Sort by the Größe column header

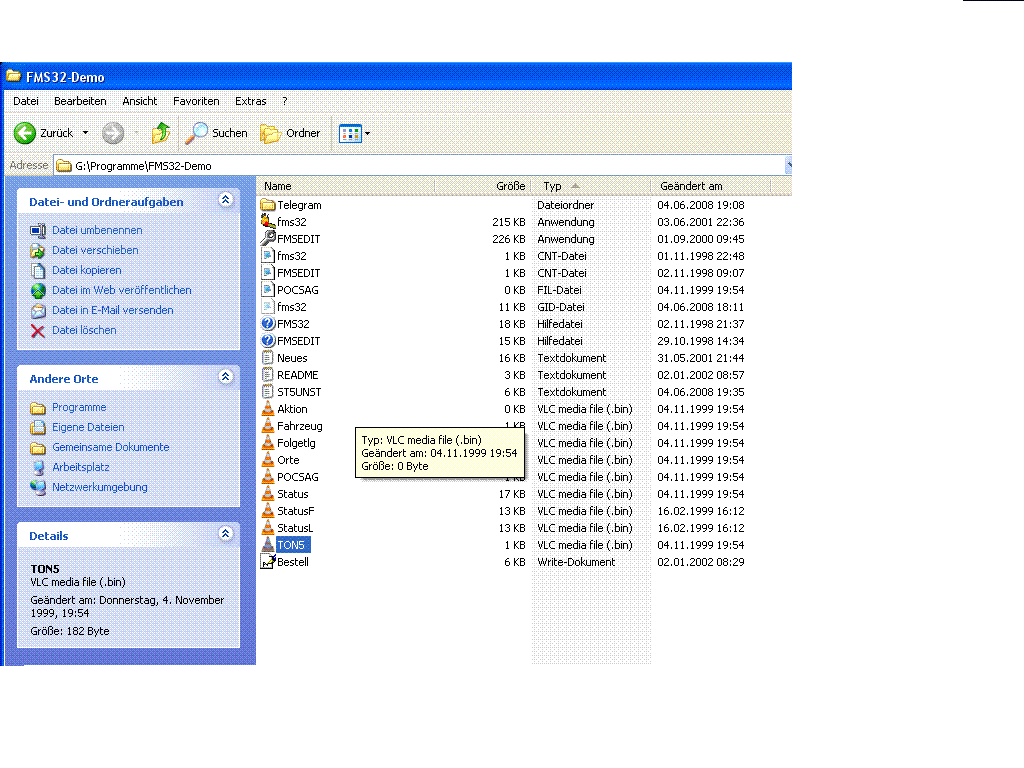pos(483,186)
